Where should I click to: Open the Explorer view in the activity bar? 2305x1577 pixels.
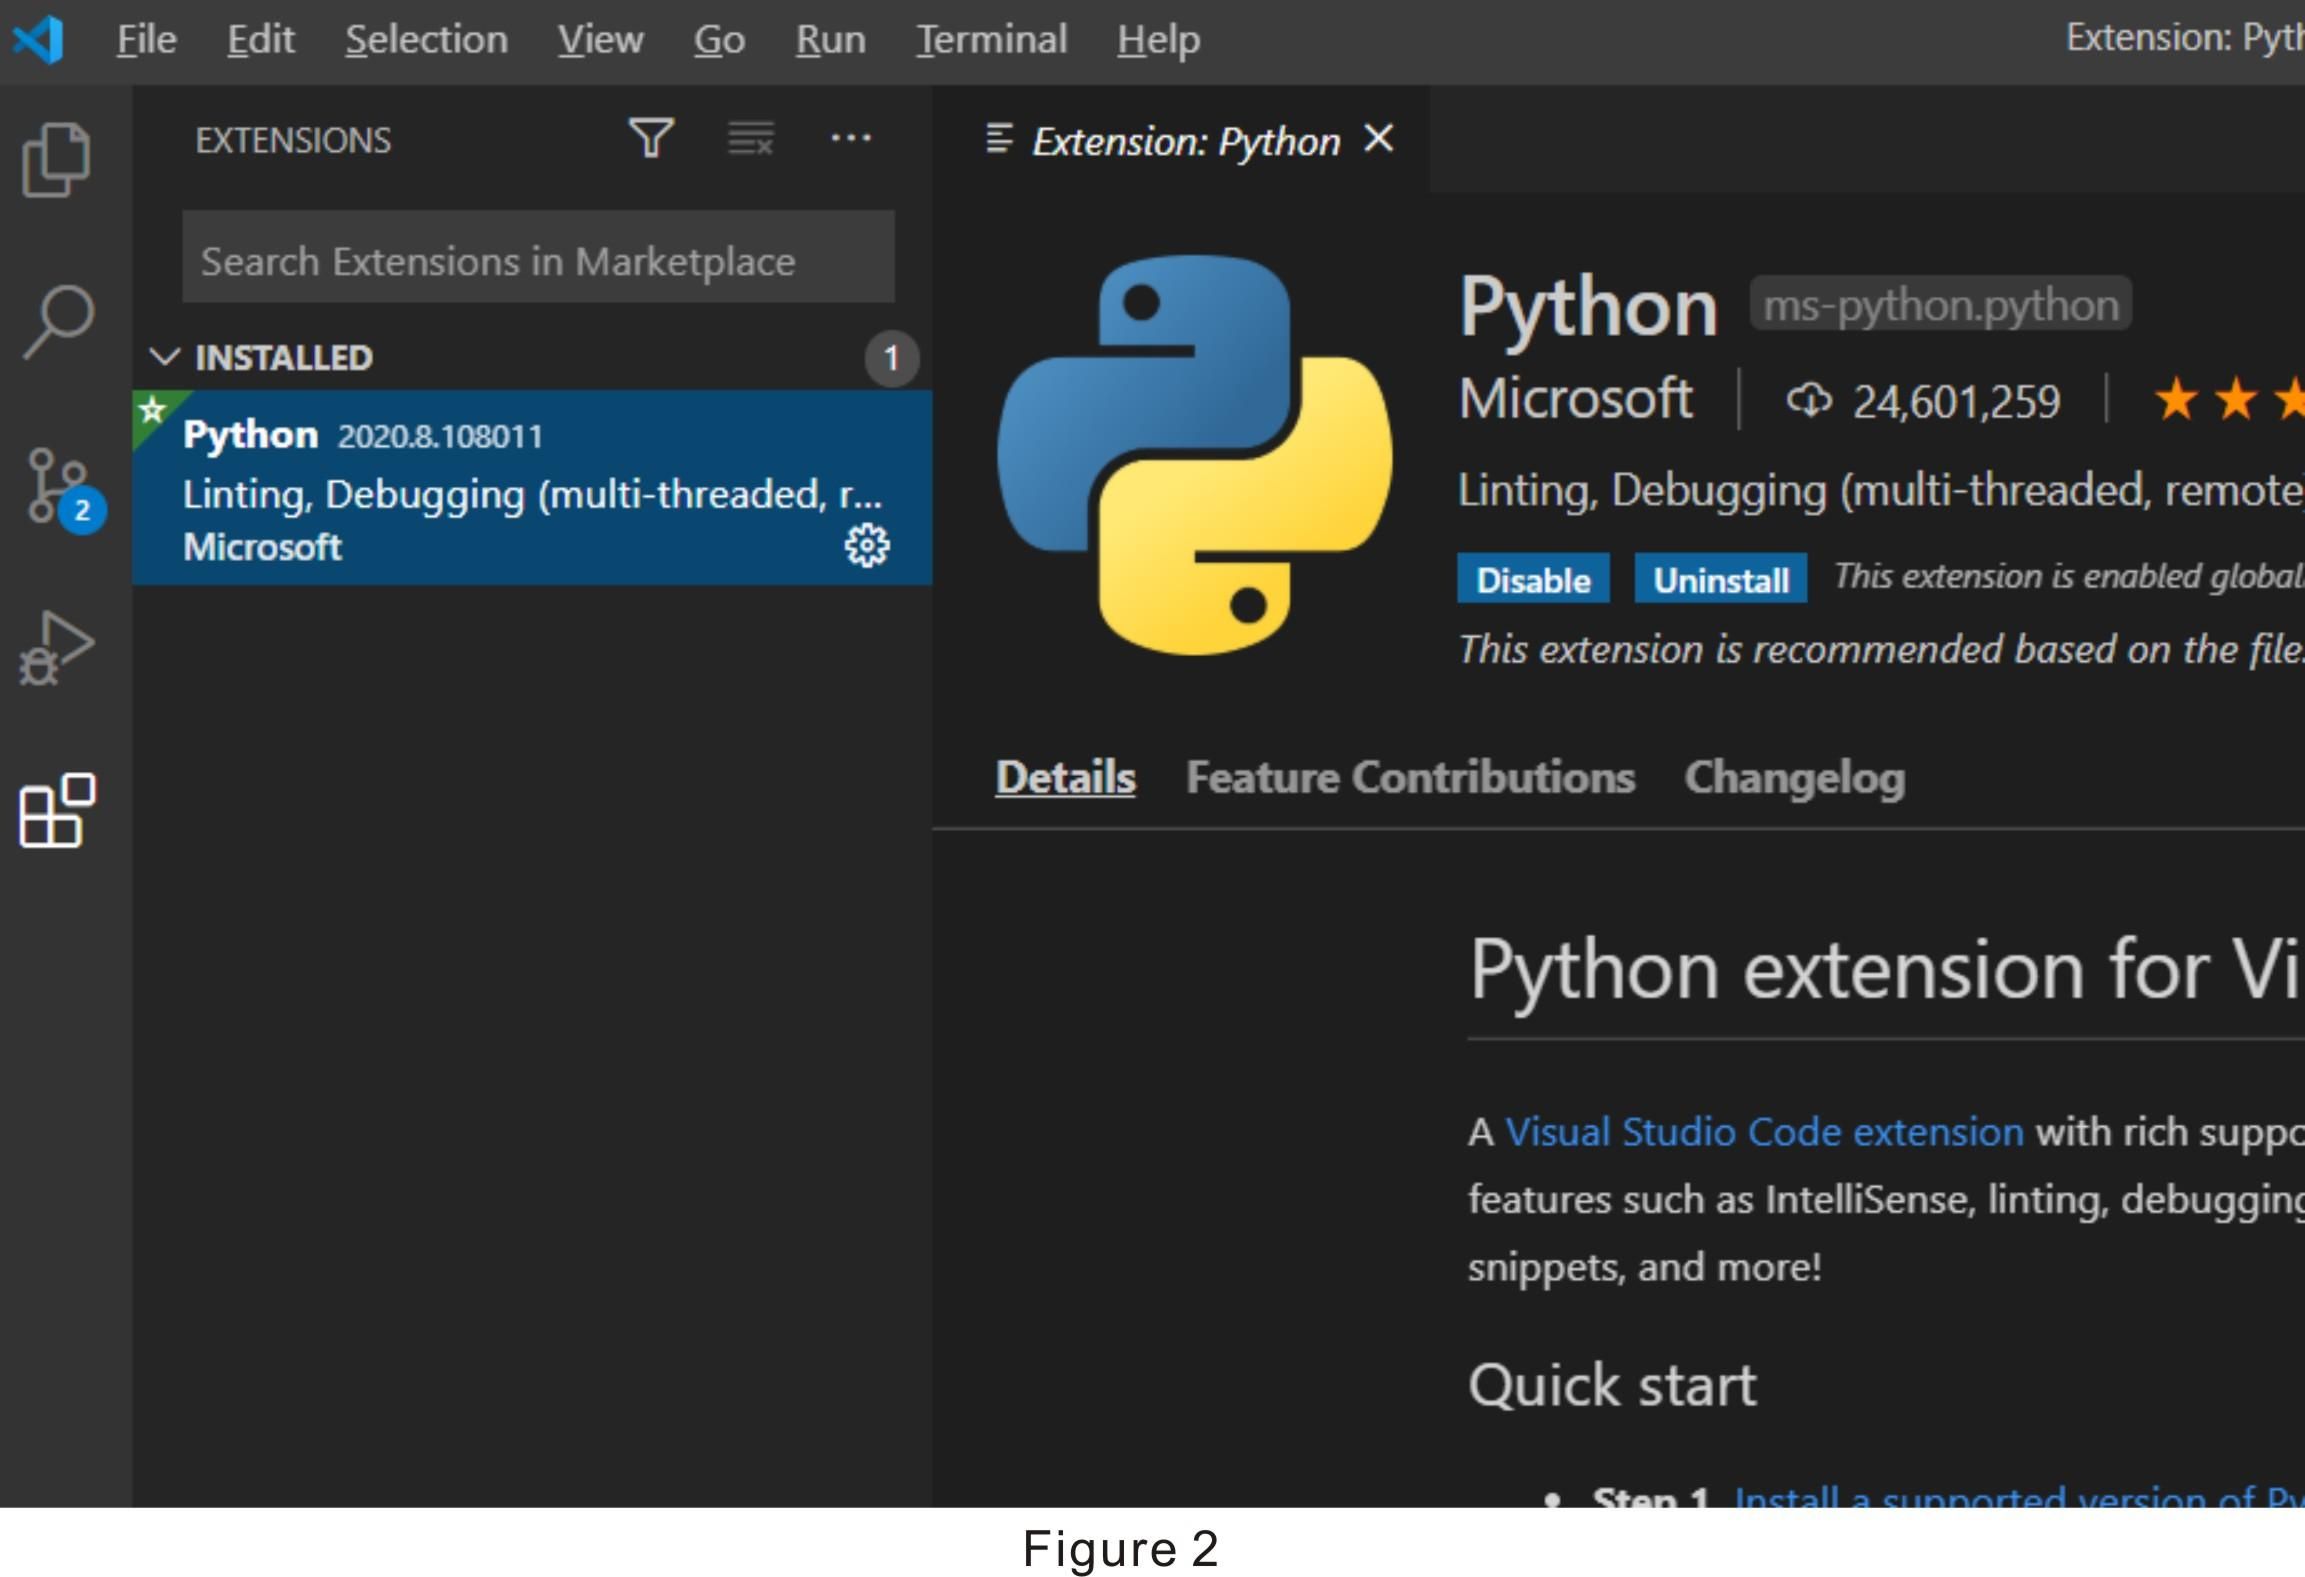(55, 158)
